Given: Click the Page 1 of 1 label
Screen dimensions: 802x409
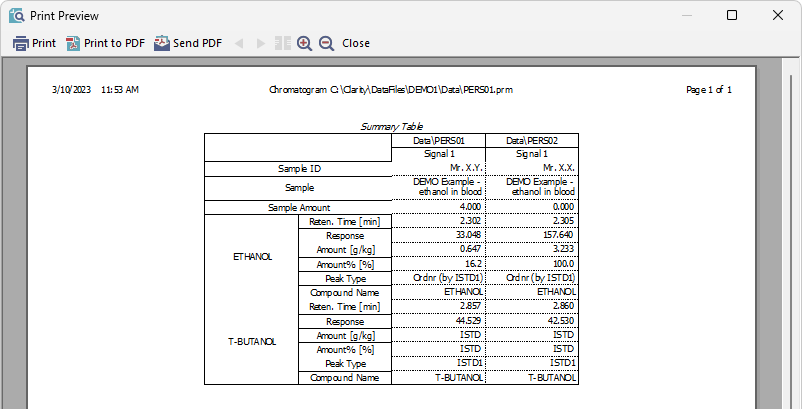Looking at the screenshot, I should point(708,90).
